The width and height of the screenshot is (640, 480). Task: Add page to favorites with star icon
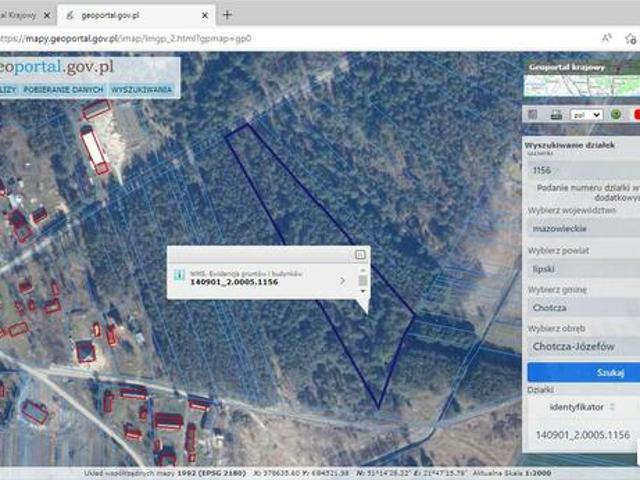(x=632, y=38)
